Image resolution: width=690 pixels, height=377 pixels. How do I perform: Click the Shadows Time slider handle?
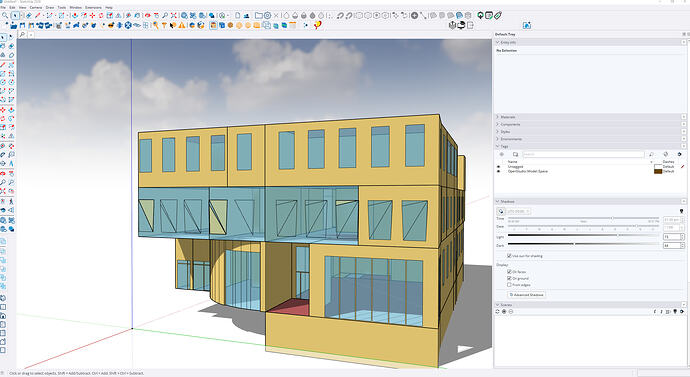pyautogui.click(x=612, y=218)
